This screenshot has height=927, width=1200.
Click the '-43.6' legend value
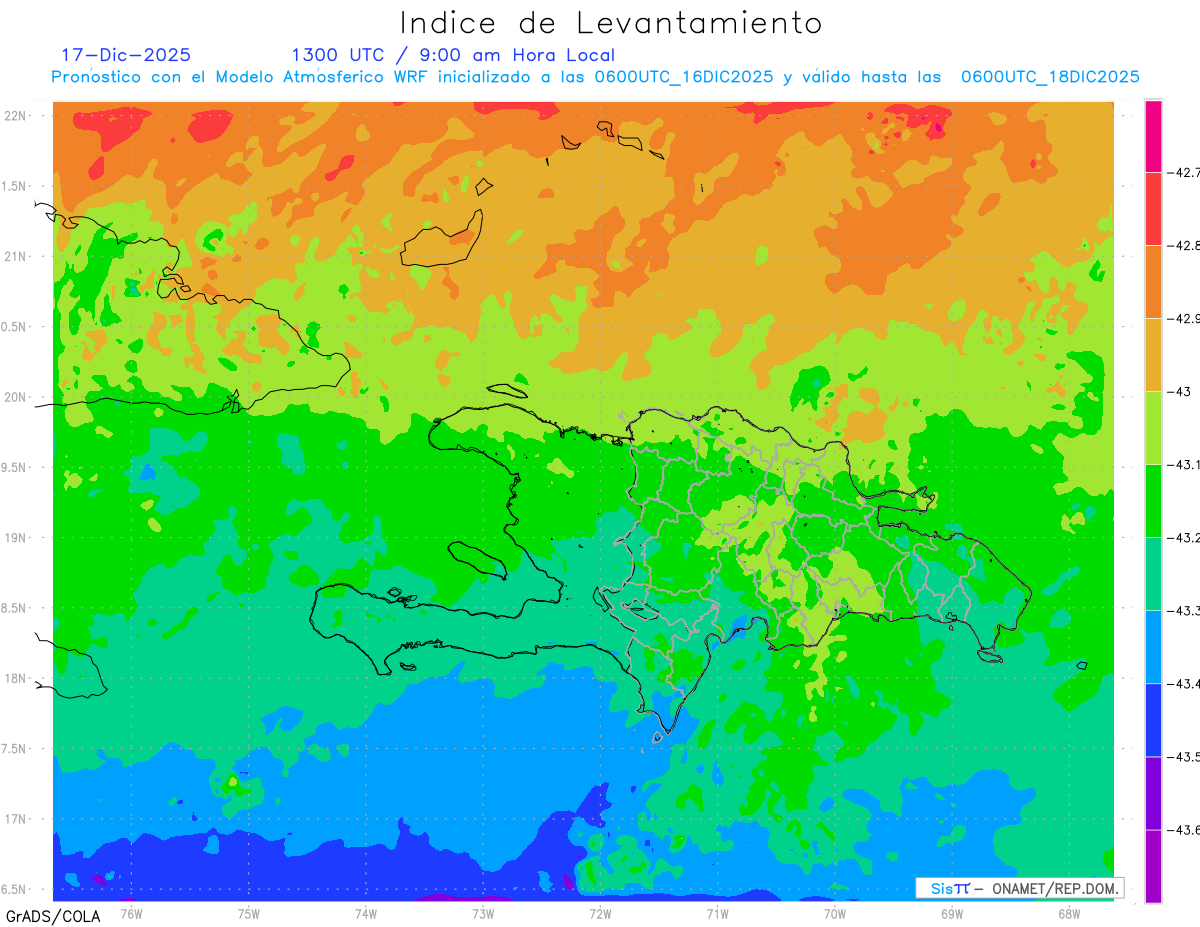click(x=1183, y=830)
